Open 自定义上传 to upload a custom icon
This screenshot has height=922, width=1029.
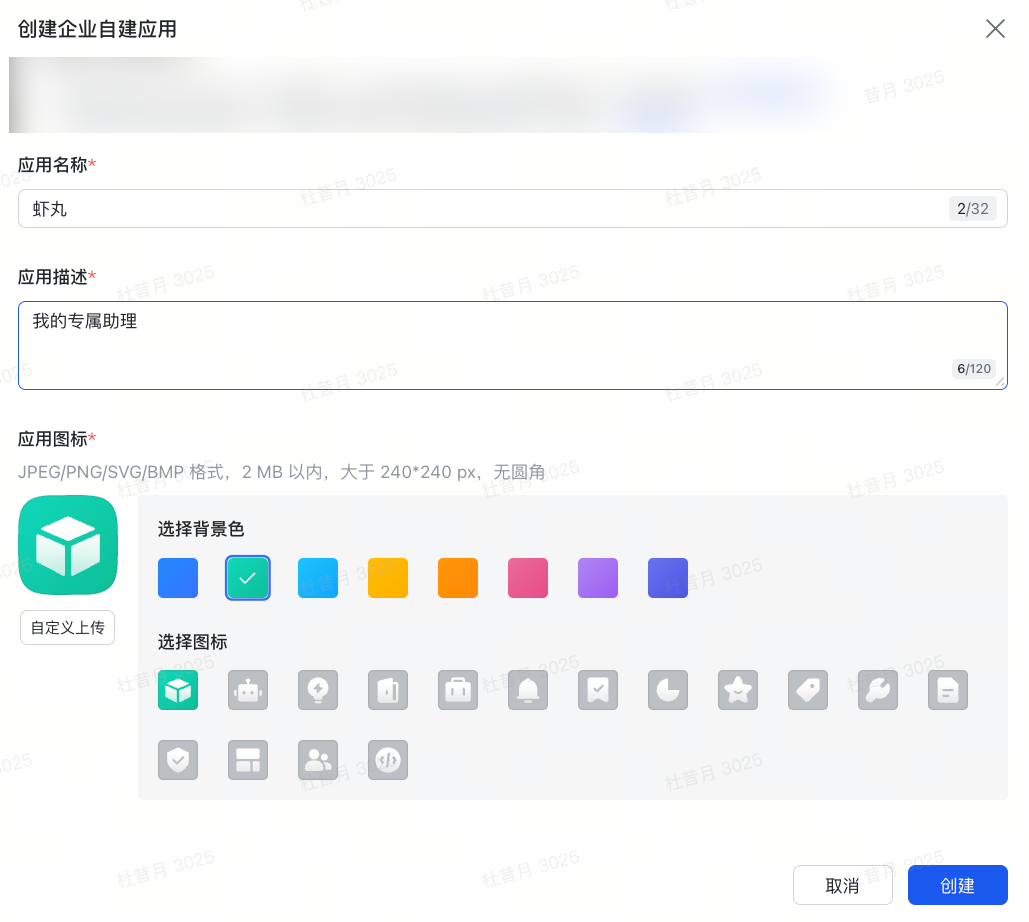67,627
